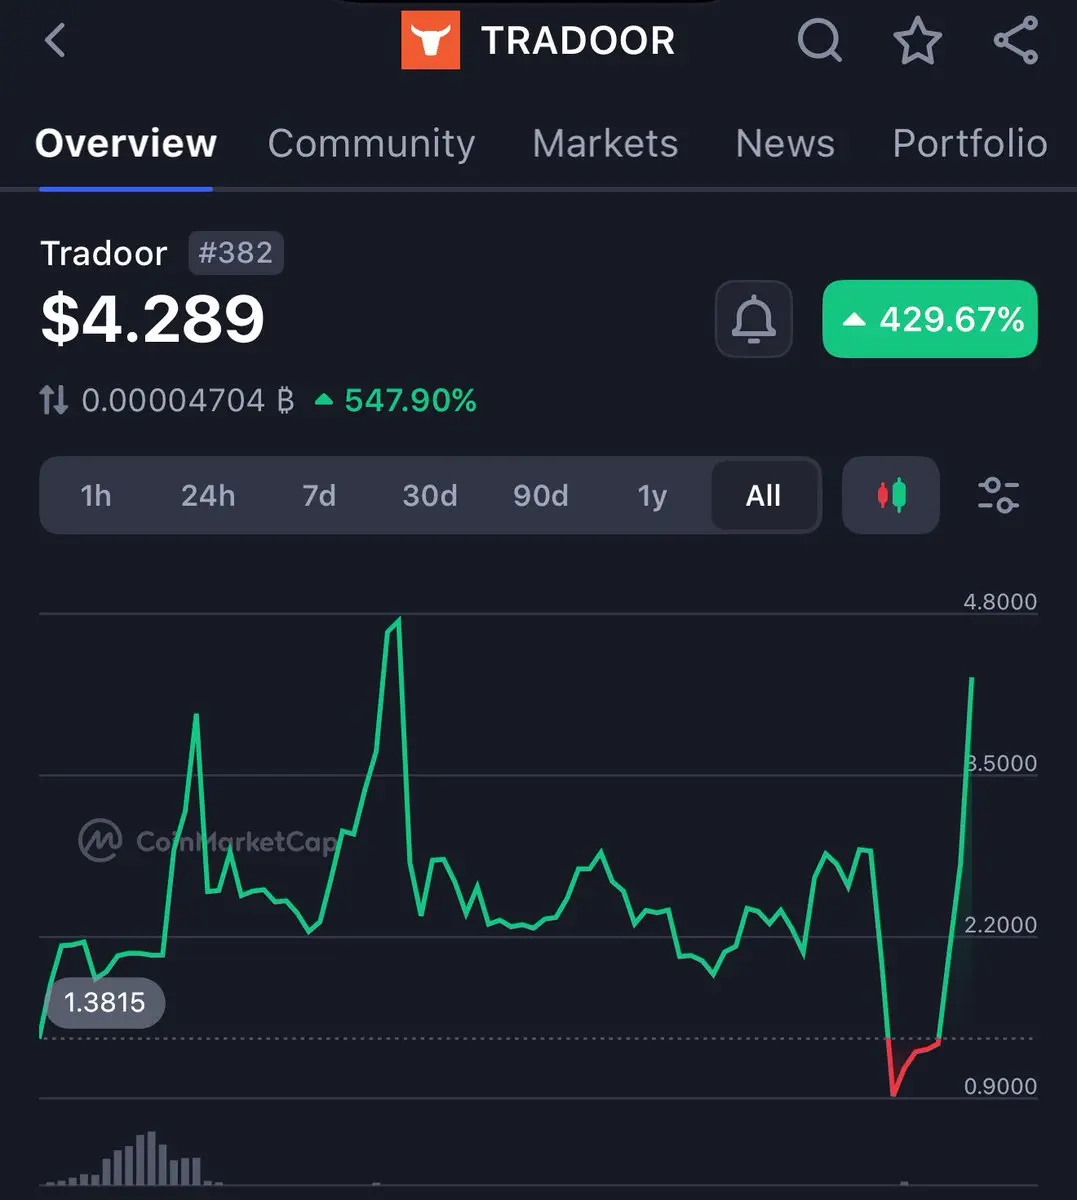1077x1200 pixels.
Task: Switch to the Community tab
Action: [371, 144]
